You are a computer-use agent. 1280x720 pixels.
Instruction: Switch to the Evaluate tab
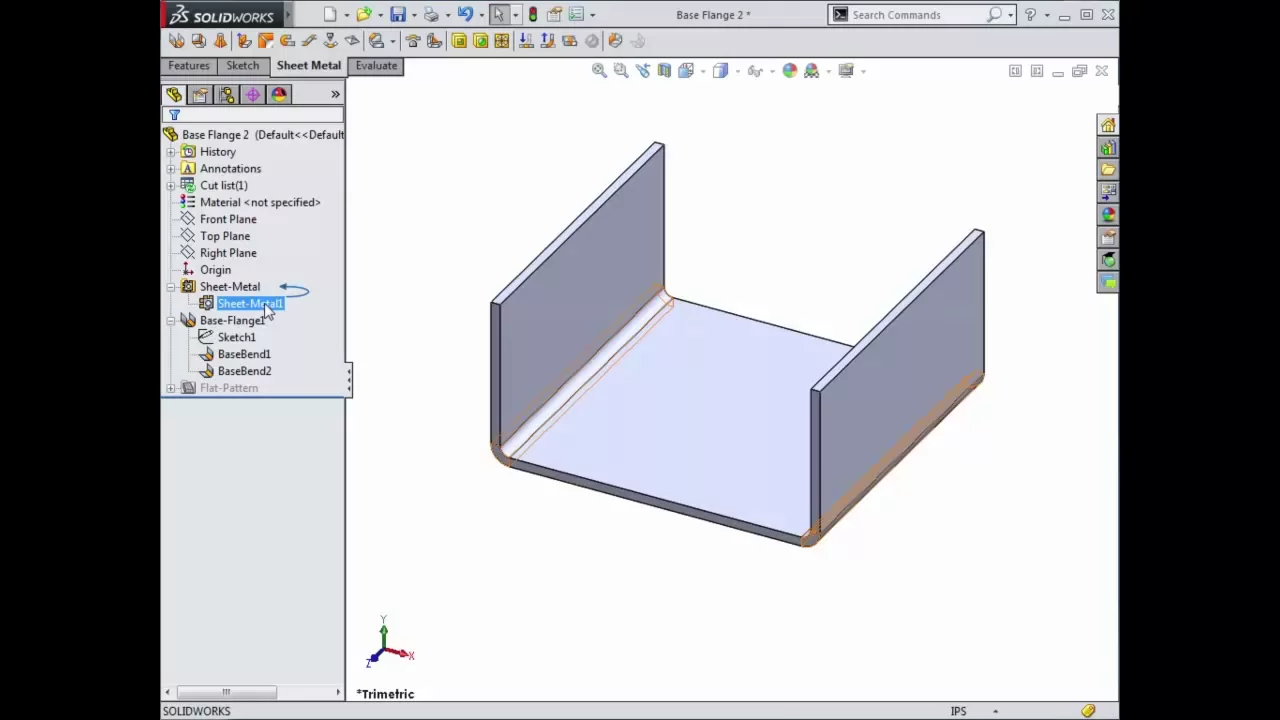coord(376,66)
